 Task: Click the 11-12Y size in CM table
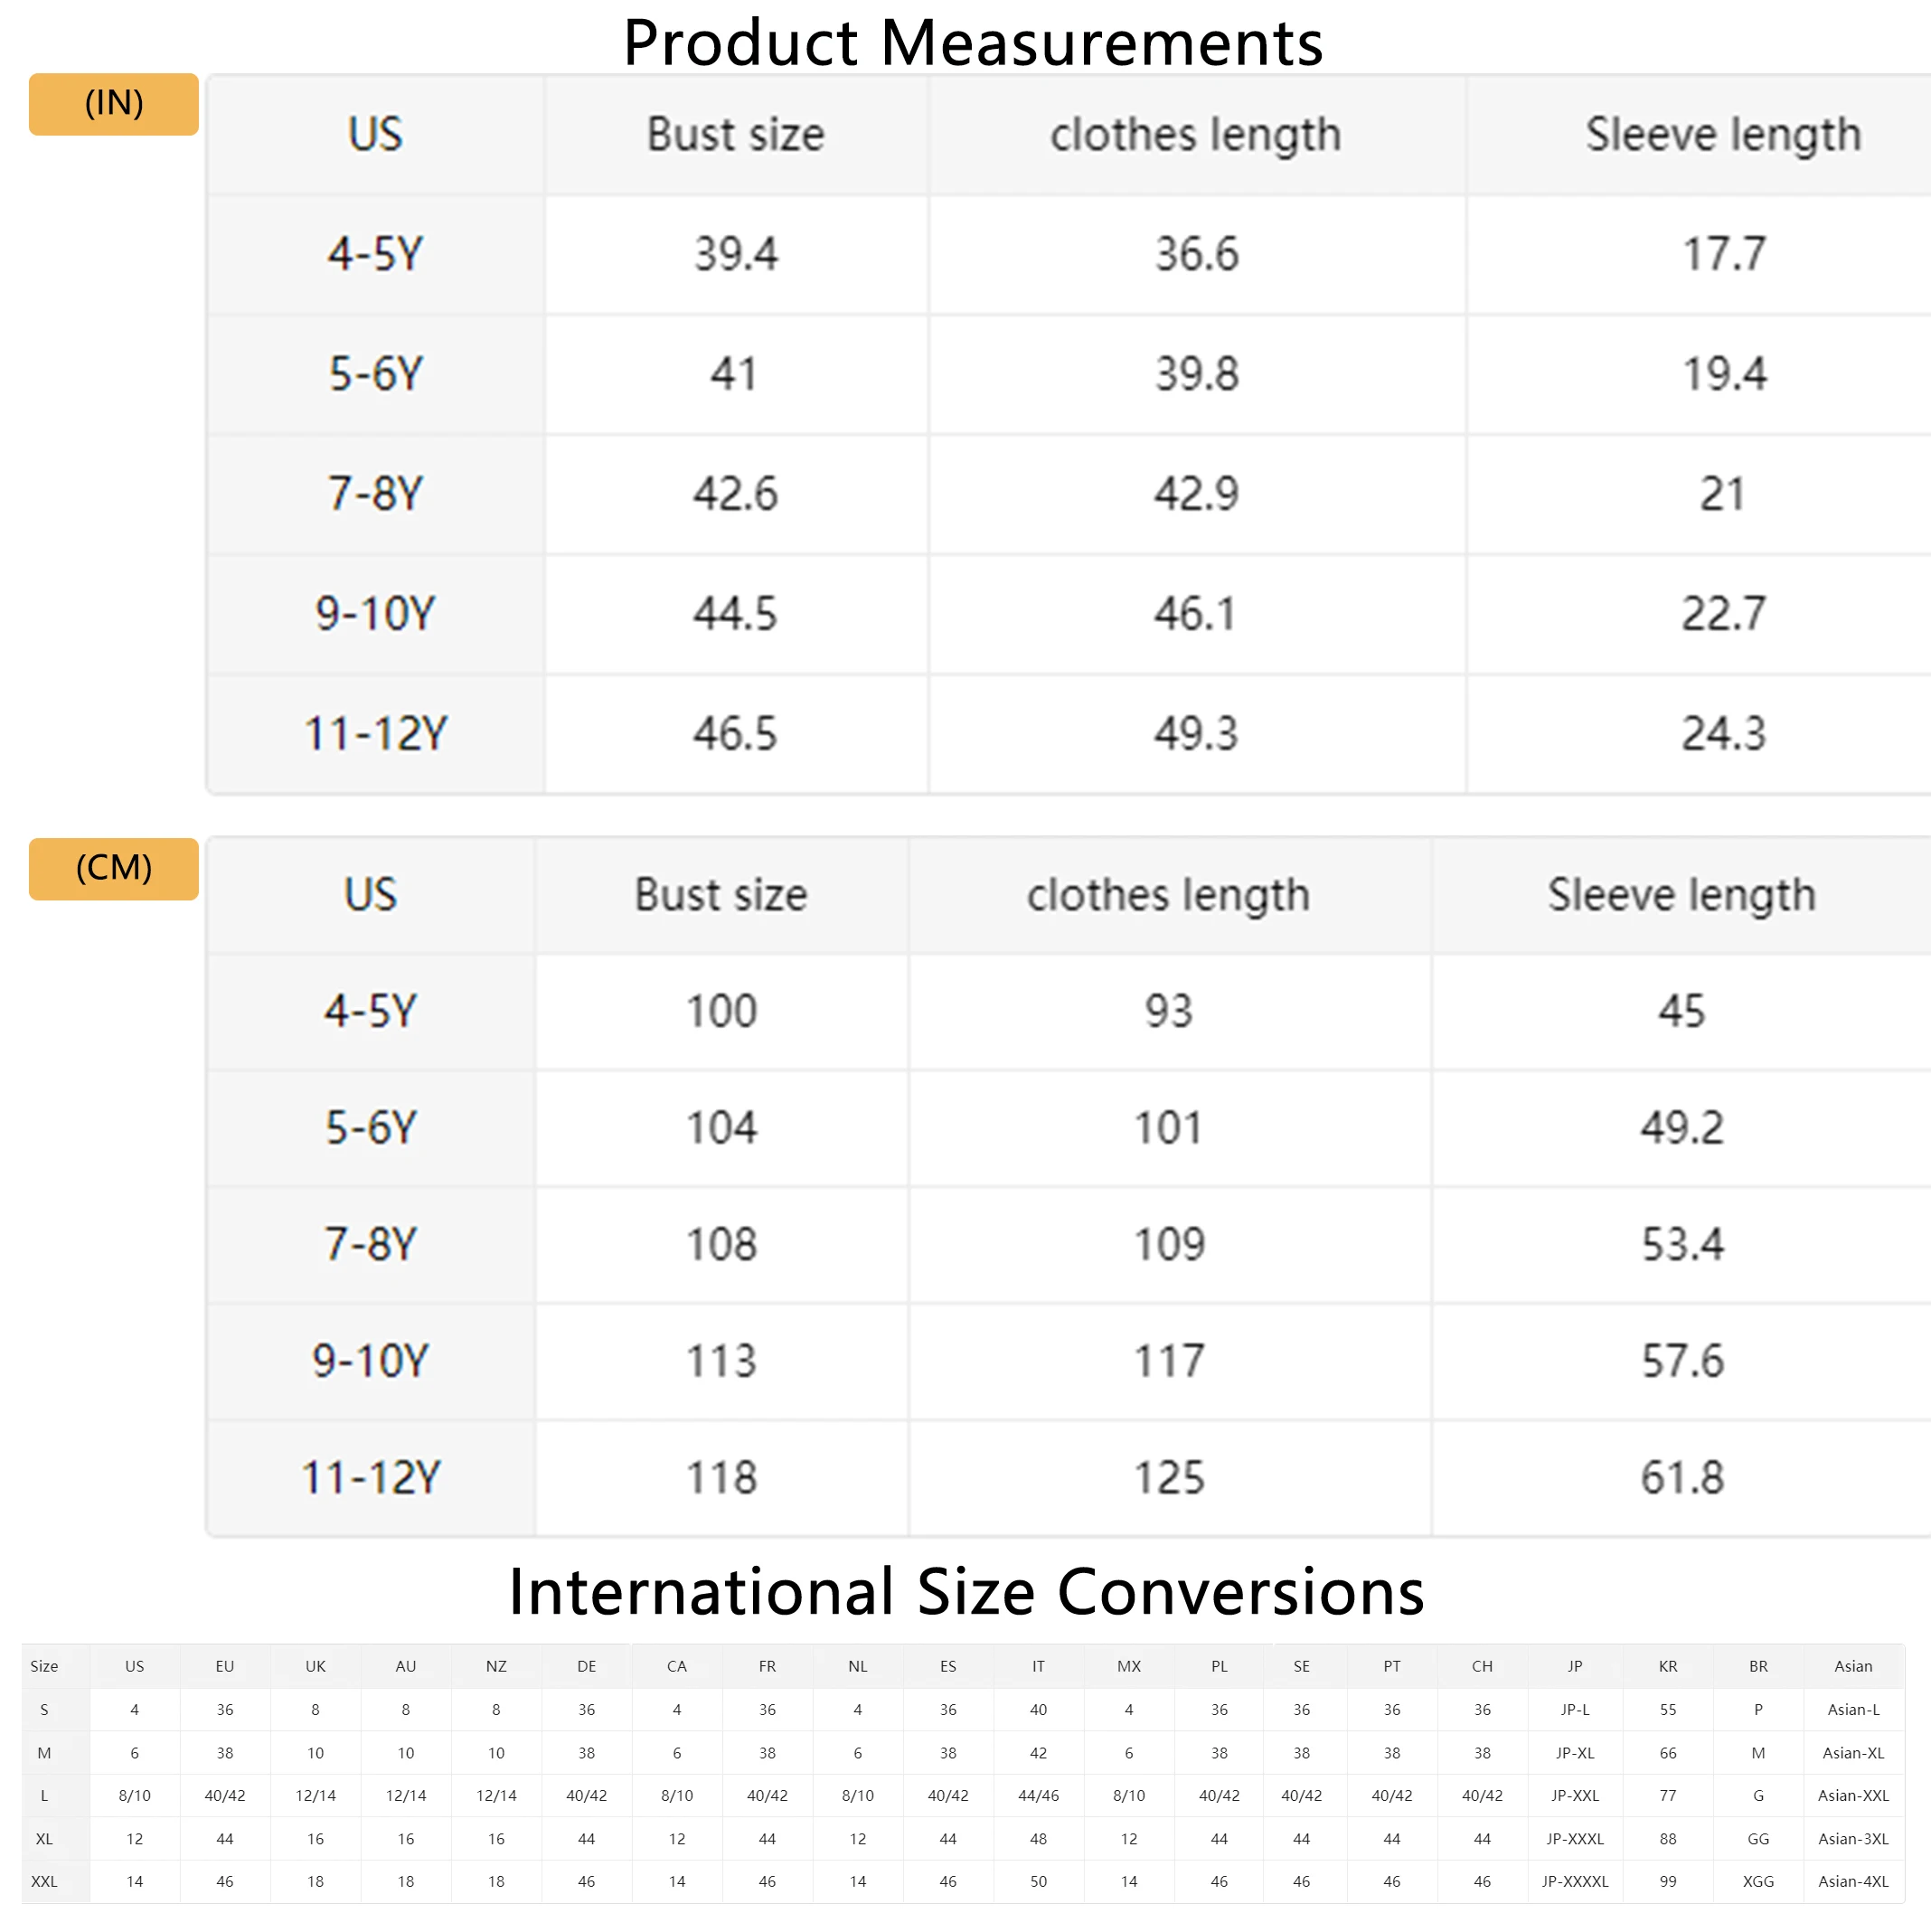[371, 1477]
